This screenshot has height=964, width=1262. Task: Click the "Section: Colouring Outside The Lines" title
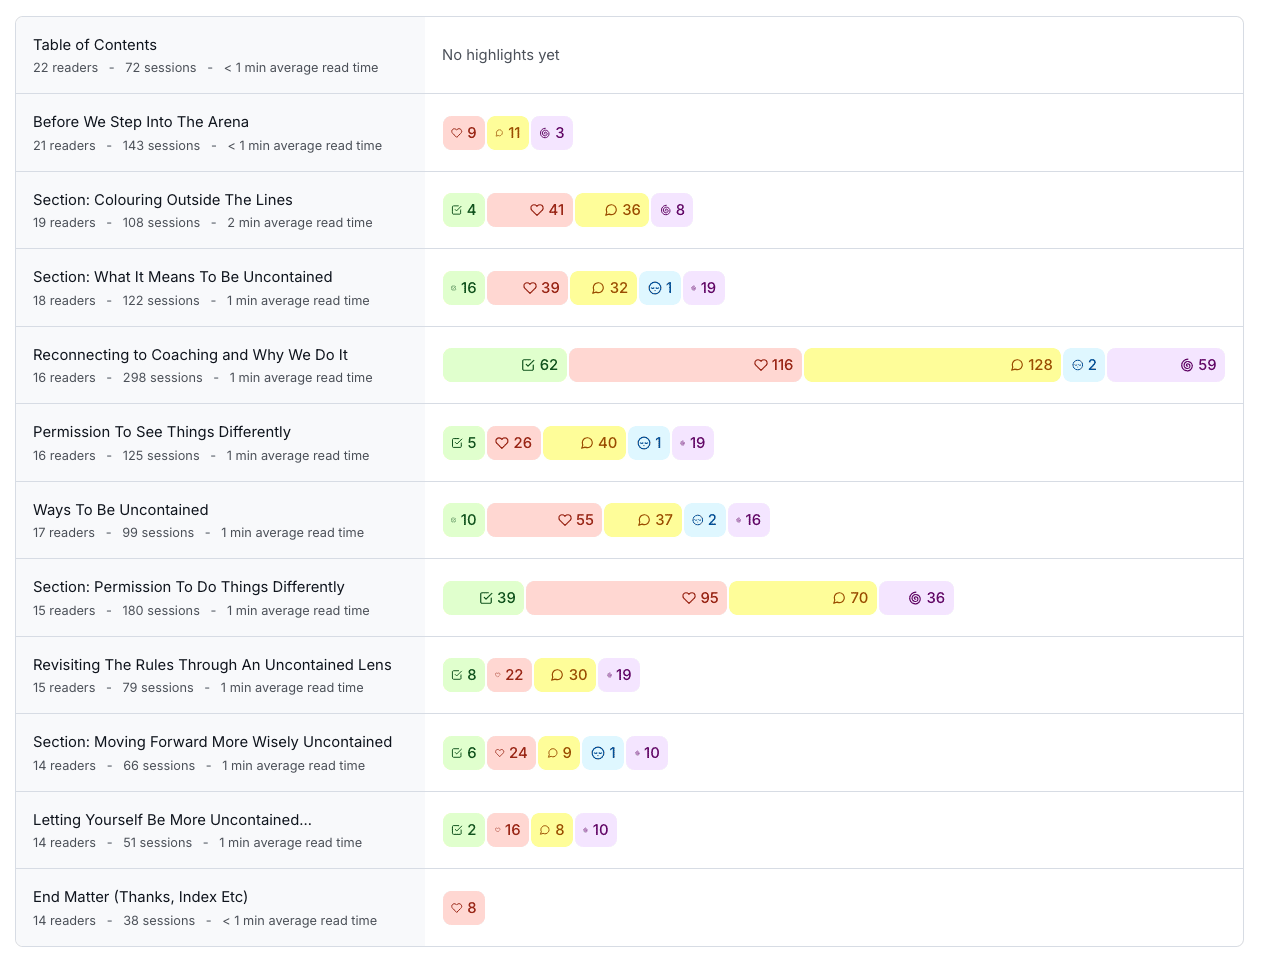pos(163,200)
